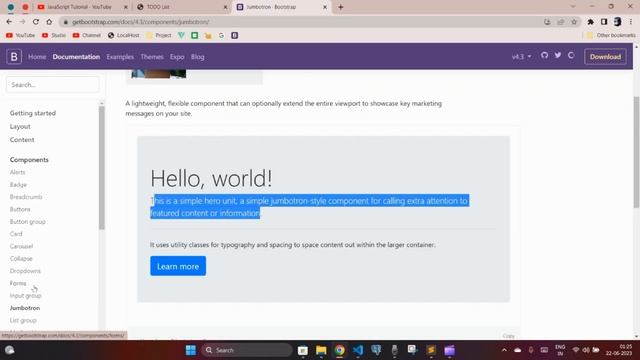Collapse the Components sidebar section
Screen dimensions: 640x360
pos(29,160)
